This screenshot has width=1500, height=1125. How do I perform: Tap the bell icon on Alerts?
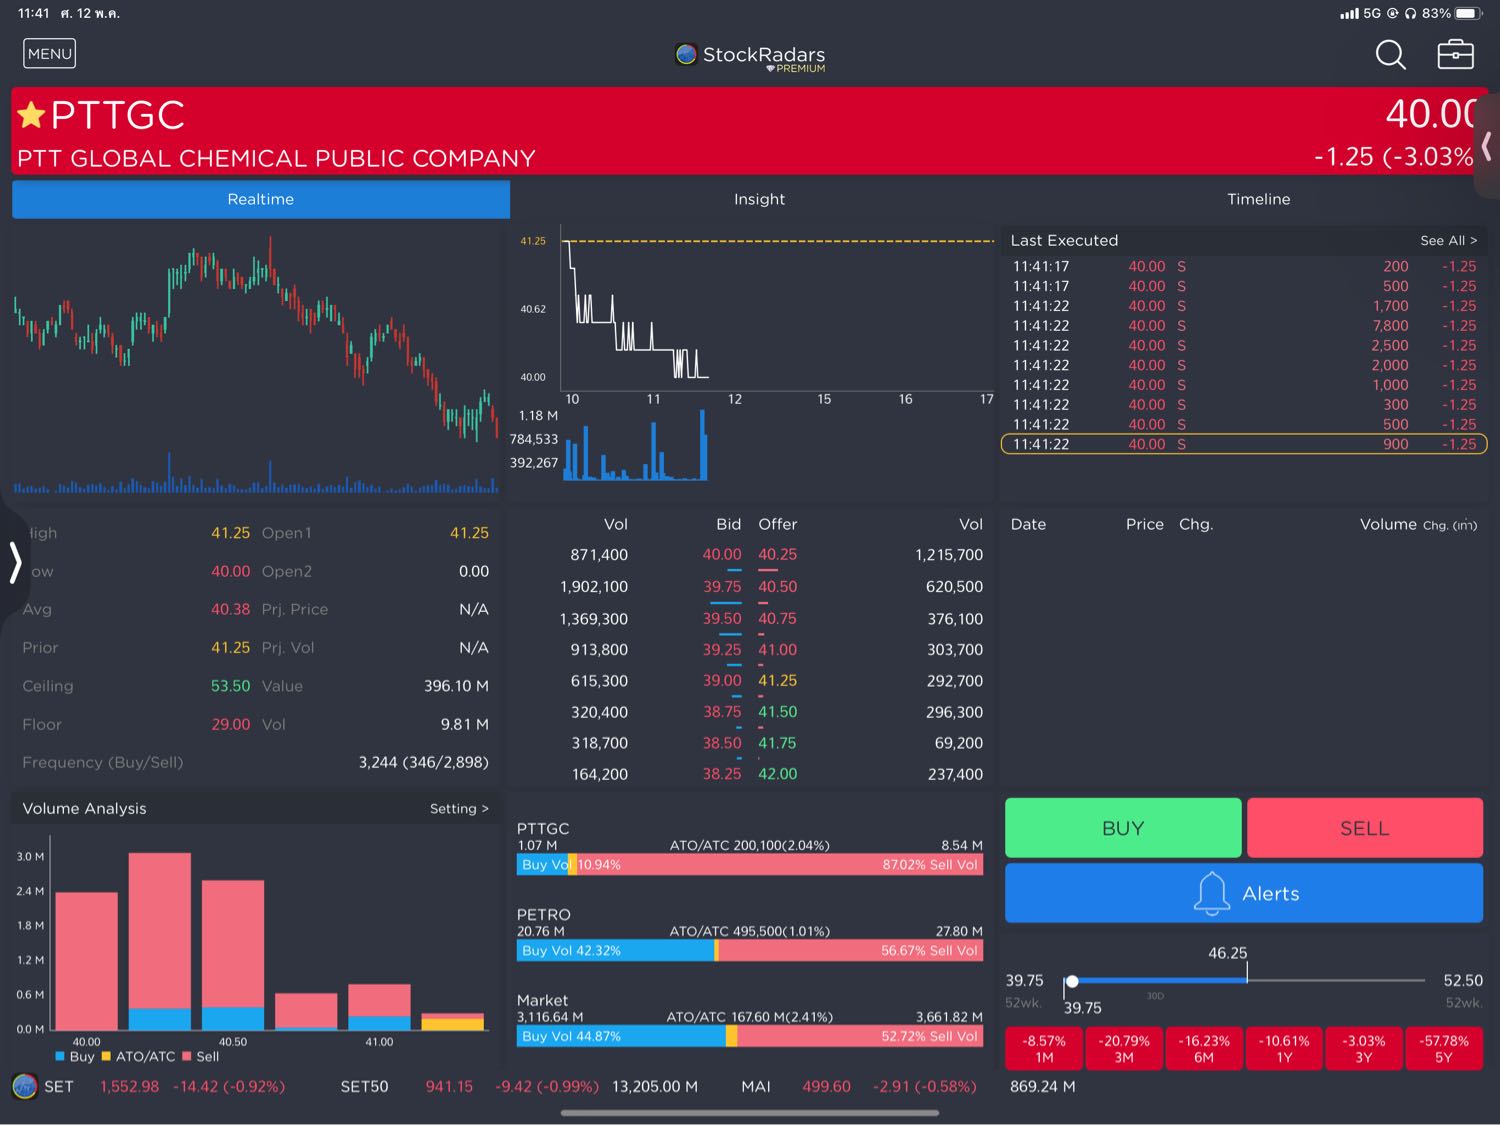[x=1211, y=893]
